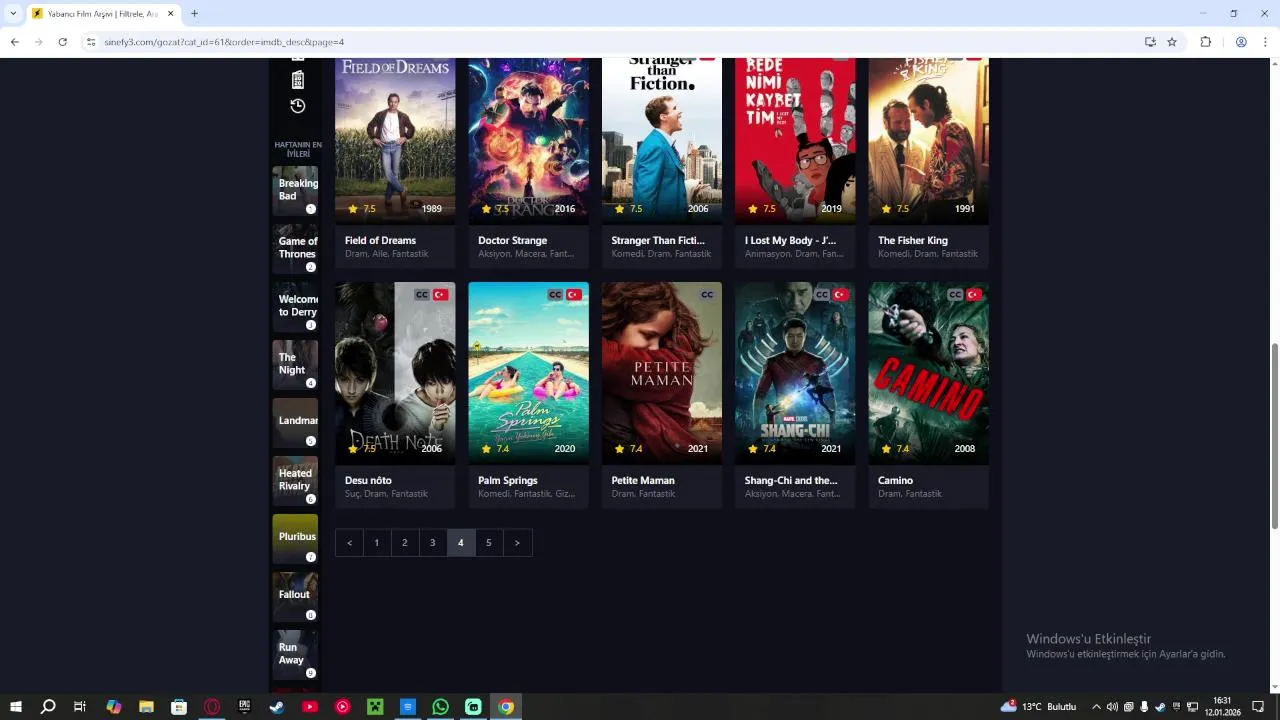
Task: Go to page 5 of results
Action: [x=489, y=543]
